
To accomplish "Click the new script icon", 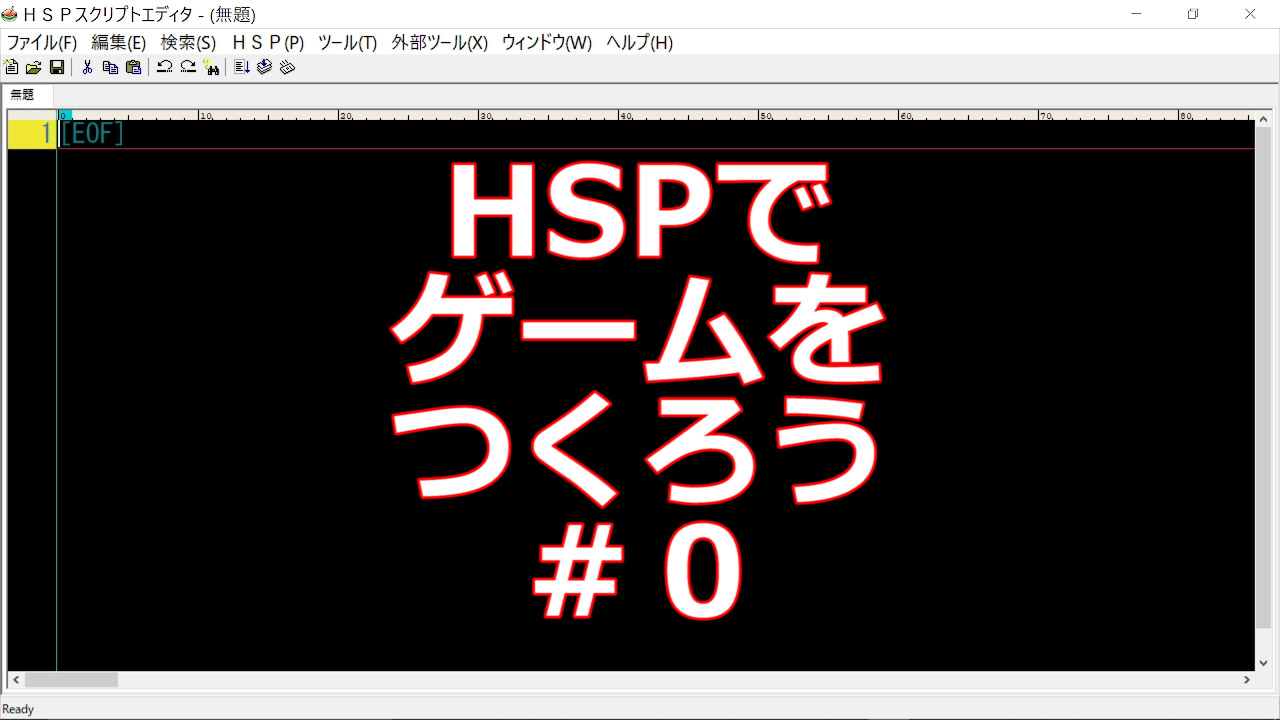I will click(11, 67).
